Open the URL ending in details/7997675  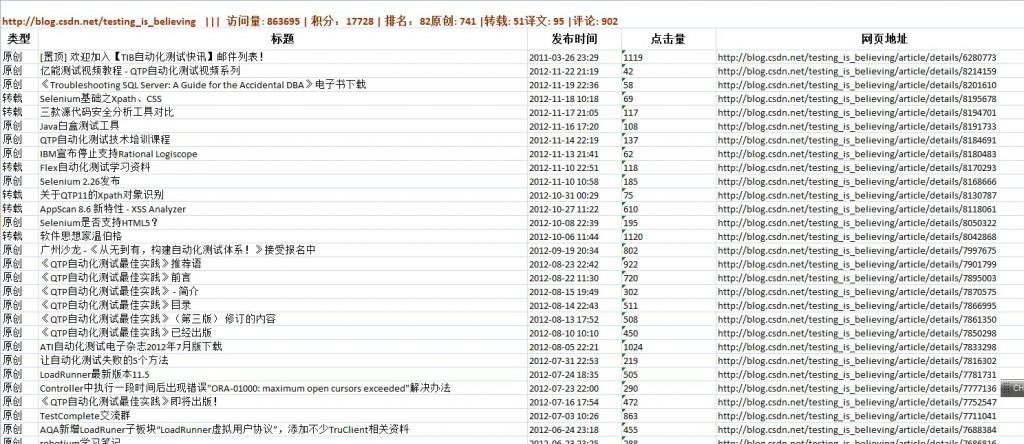(857, 251)
